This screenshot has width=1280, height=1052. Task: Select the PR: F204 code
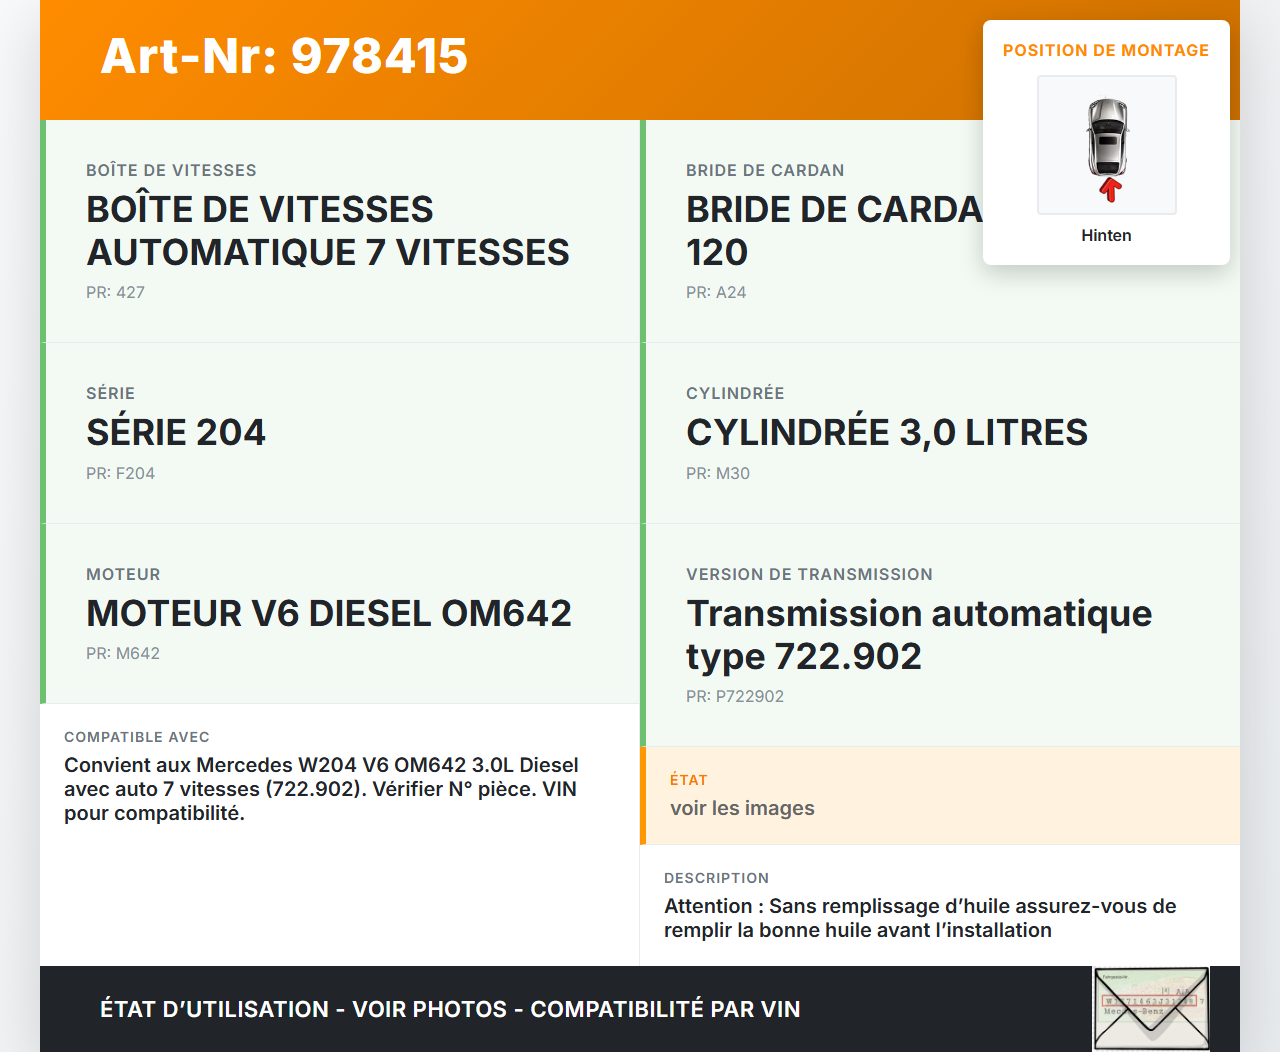tap(120, 474)
